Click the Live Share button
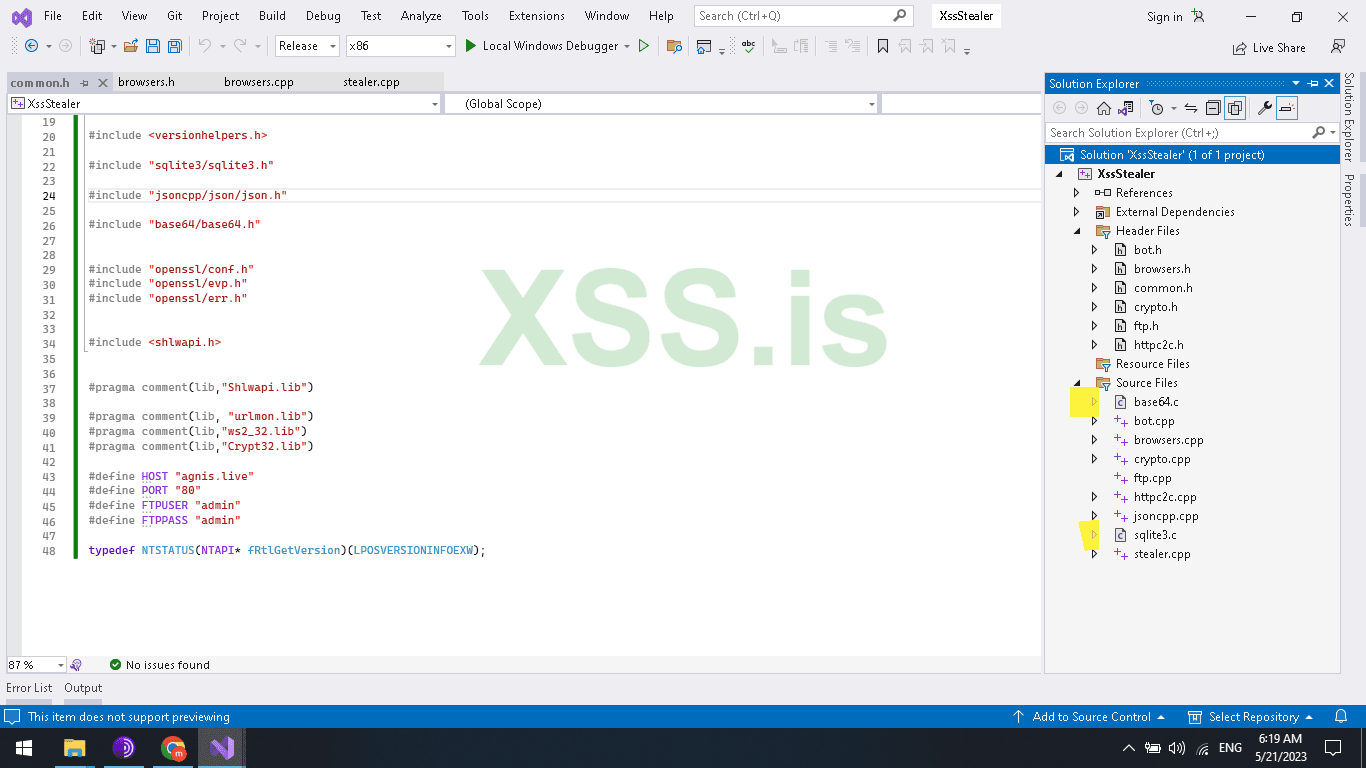 click(1270, 47)
